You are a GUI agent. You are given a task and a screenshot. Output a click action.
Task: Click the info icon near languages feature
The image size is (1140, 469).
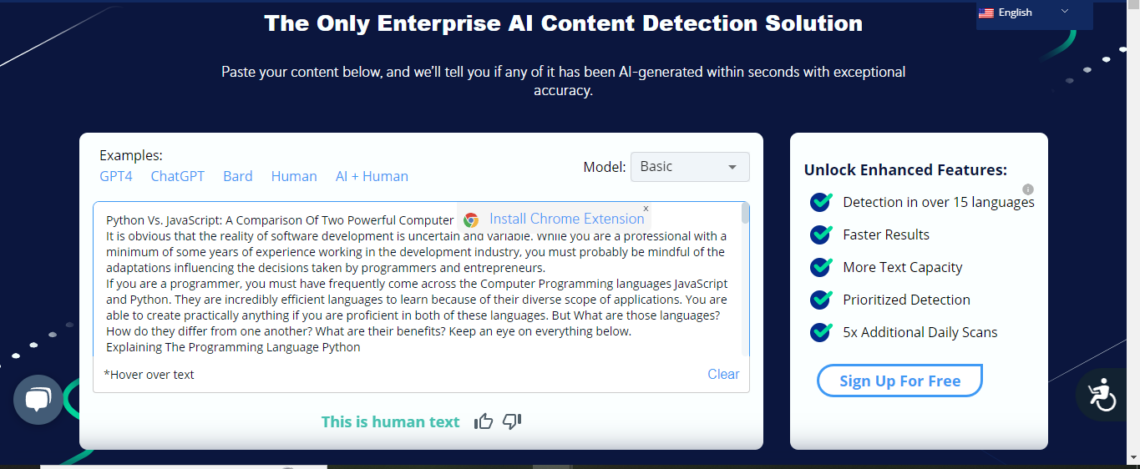[1028, 189]
